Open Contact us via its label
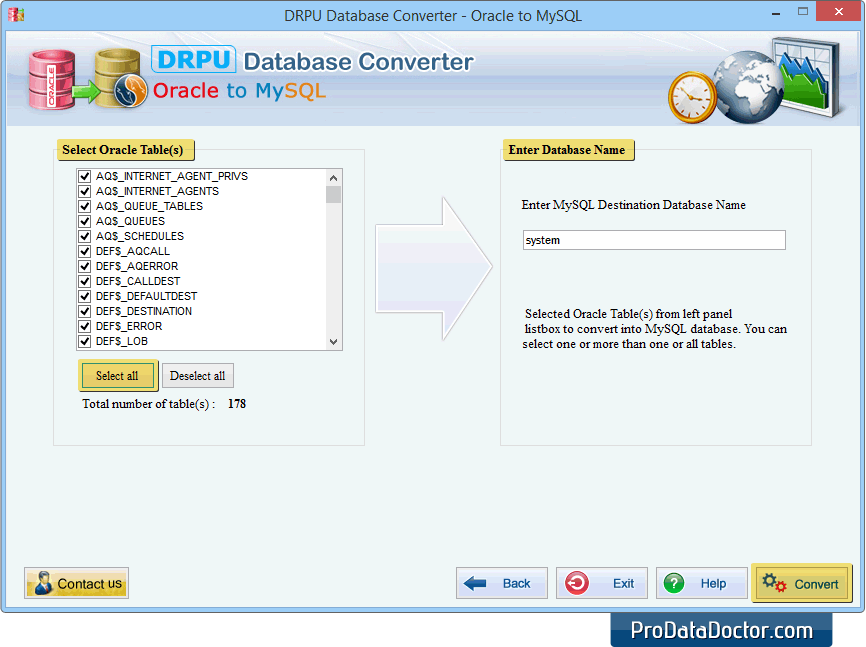This screenshot has width=866, height=647. point(89,583)
